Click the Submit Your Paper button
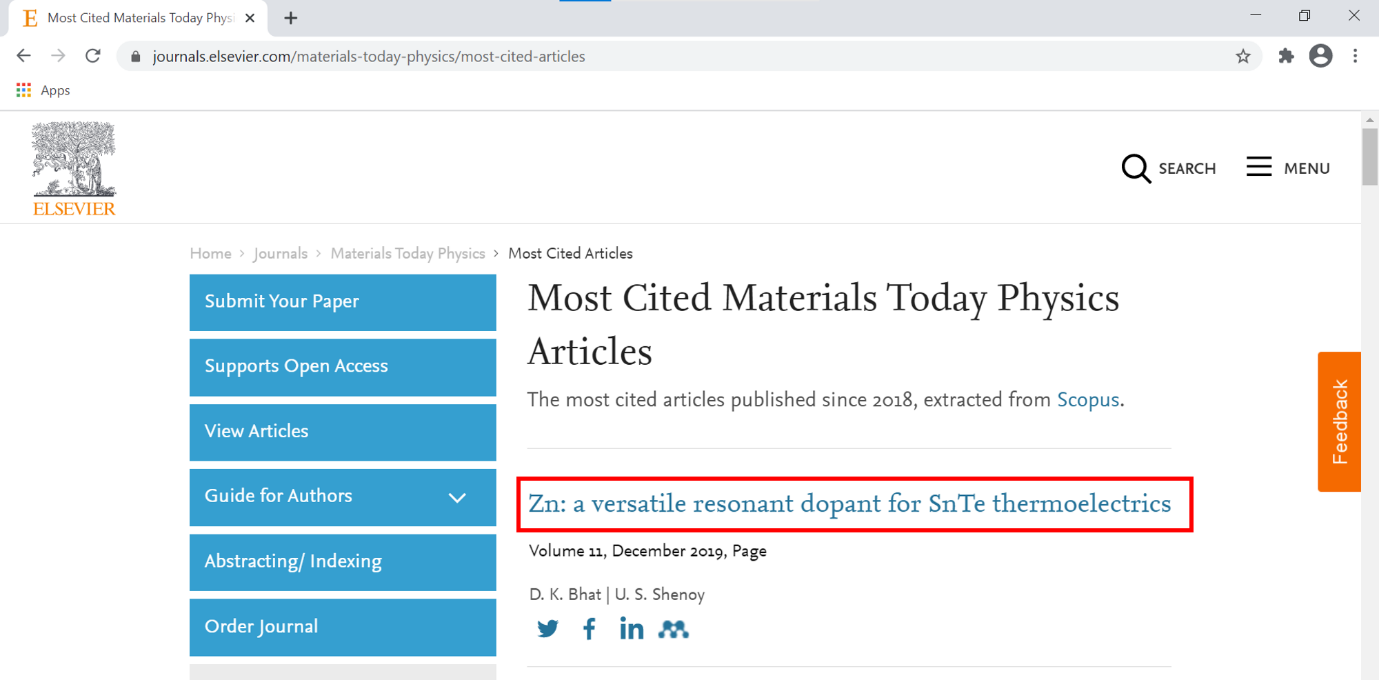 pyautogui.click(x=343, y=302)
